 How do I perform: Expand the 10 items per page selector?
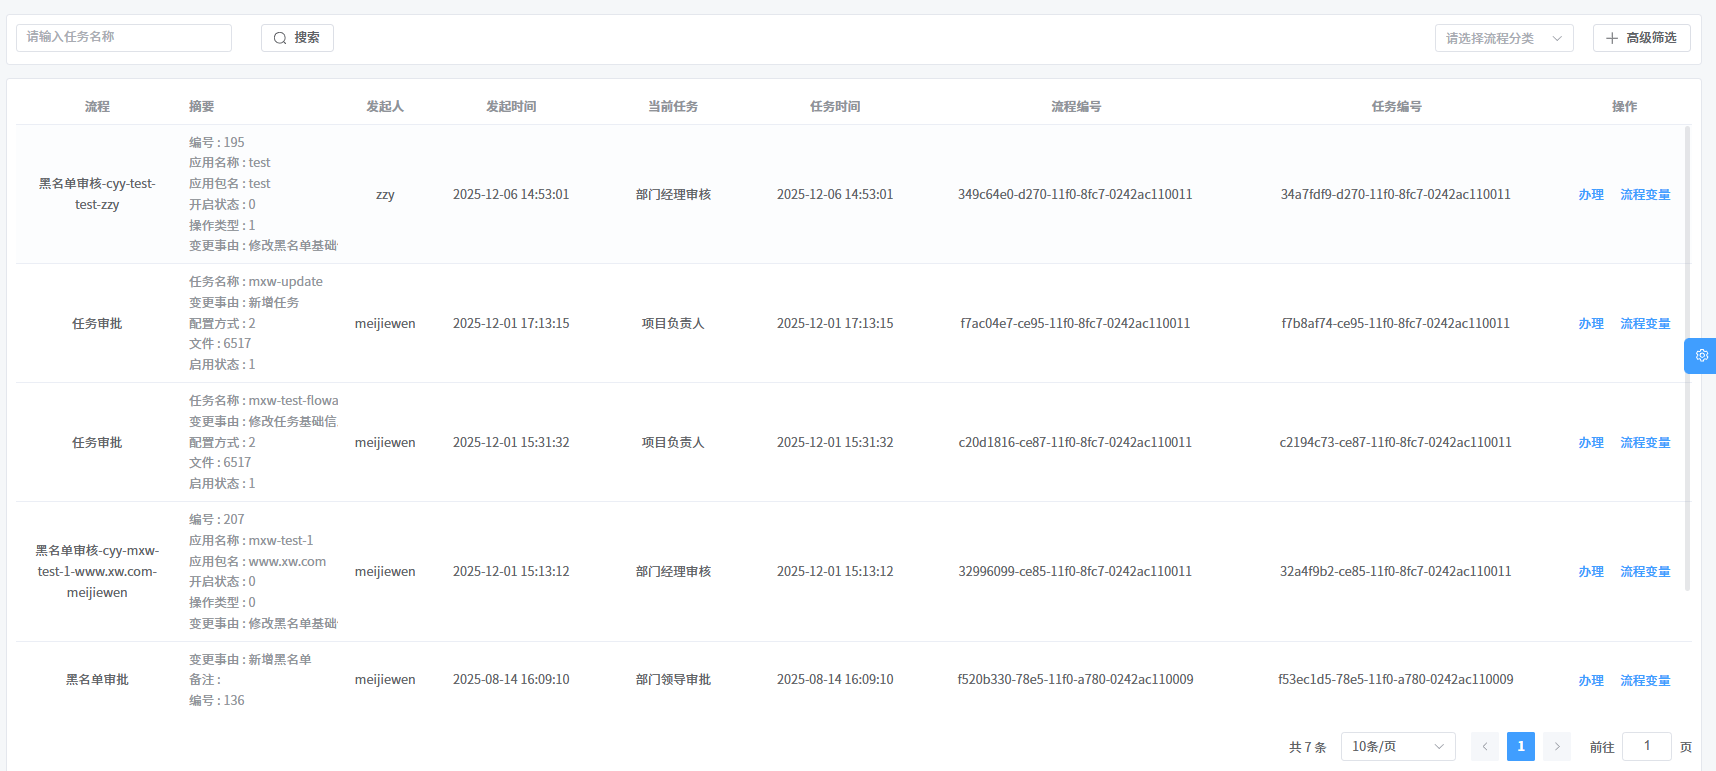(x=1397, y=747)
